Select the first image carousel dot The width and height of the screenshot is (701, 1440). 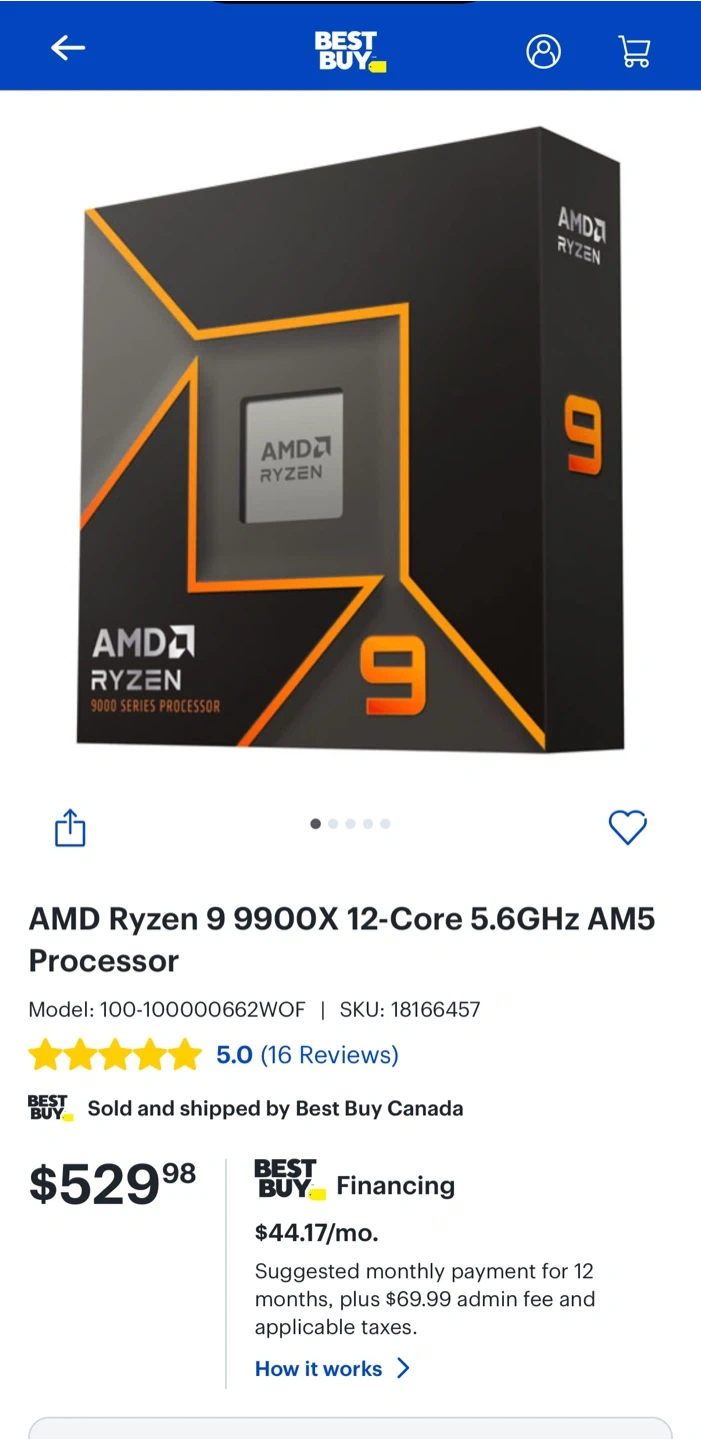coord(316,824)
